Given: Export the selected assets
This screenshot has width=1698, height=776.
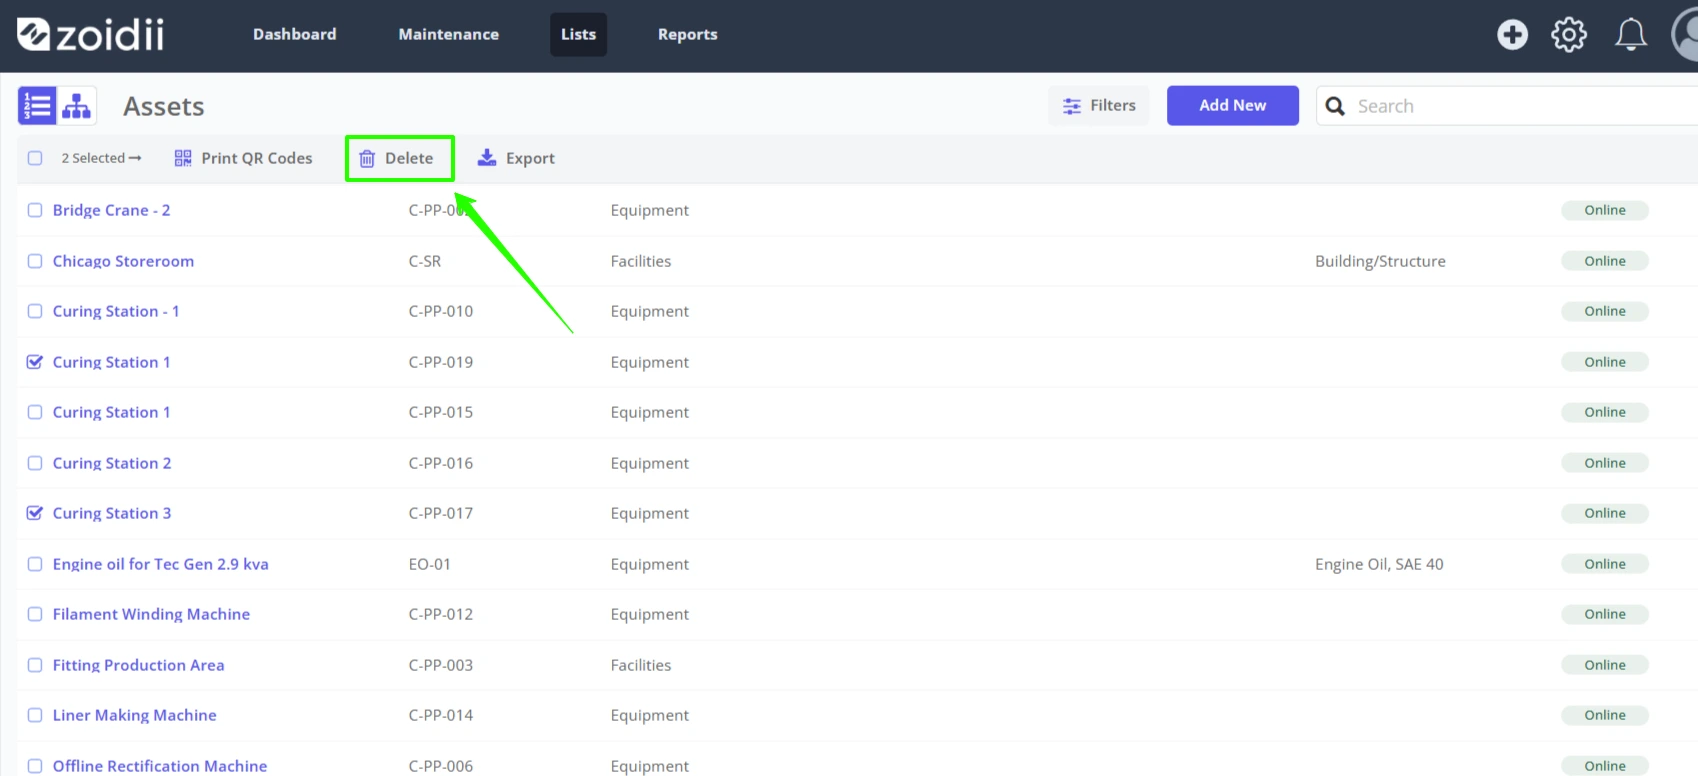Looking at the screenshot, I should coord(516,158).
